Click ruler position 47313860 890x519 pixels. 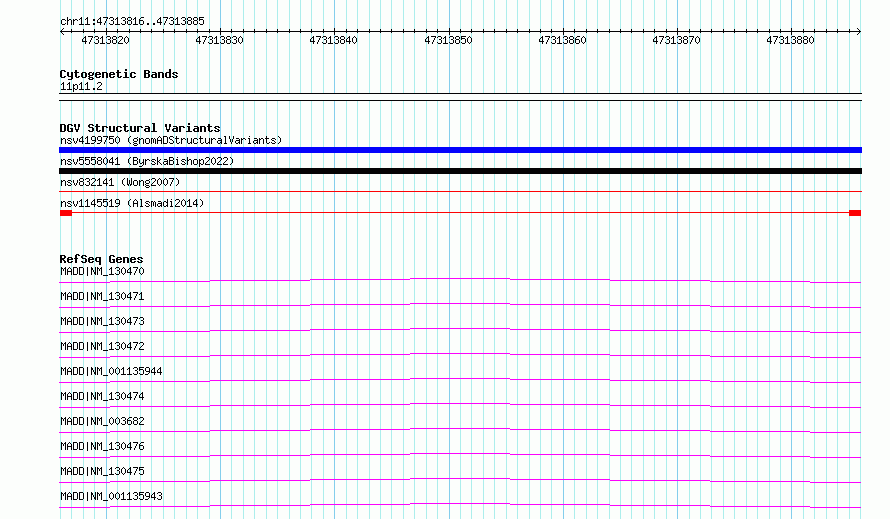point(562,40)
